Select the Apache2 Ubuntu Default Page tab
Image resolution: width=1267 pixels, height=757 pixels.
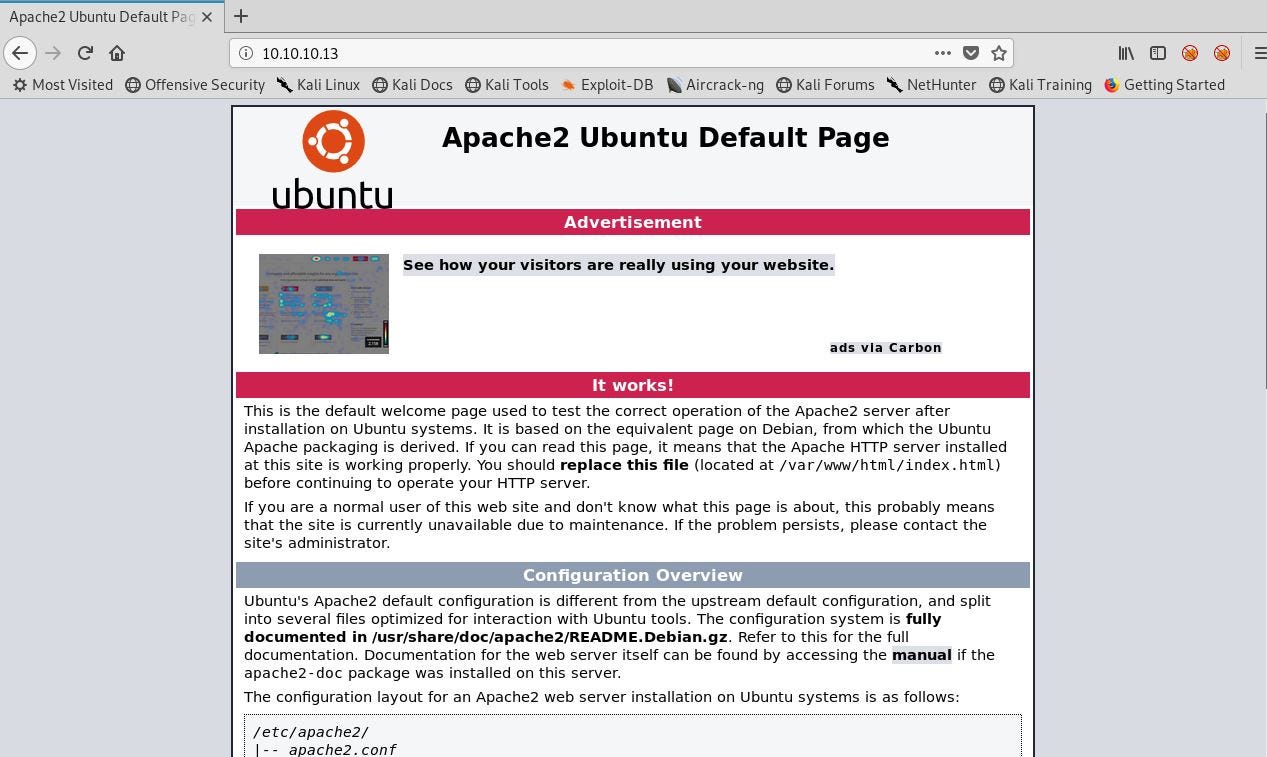click(101, 17)
